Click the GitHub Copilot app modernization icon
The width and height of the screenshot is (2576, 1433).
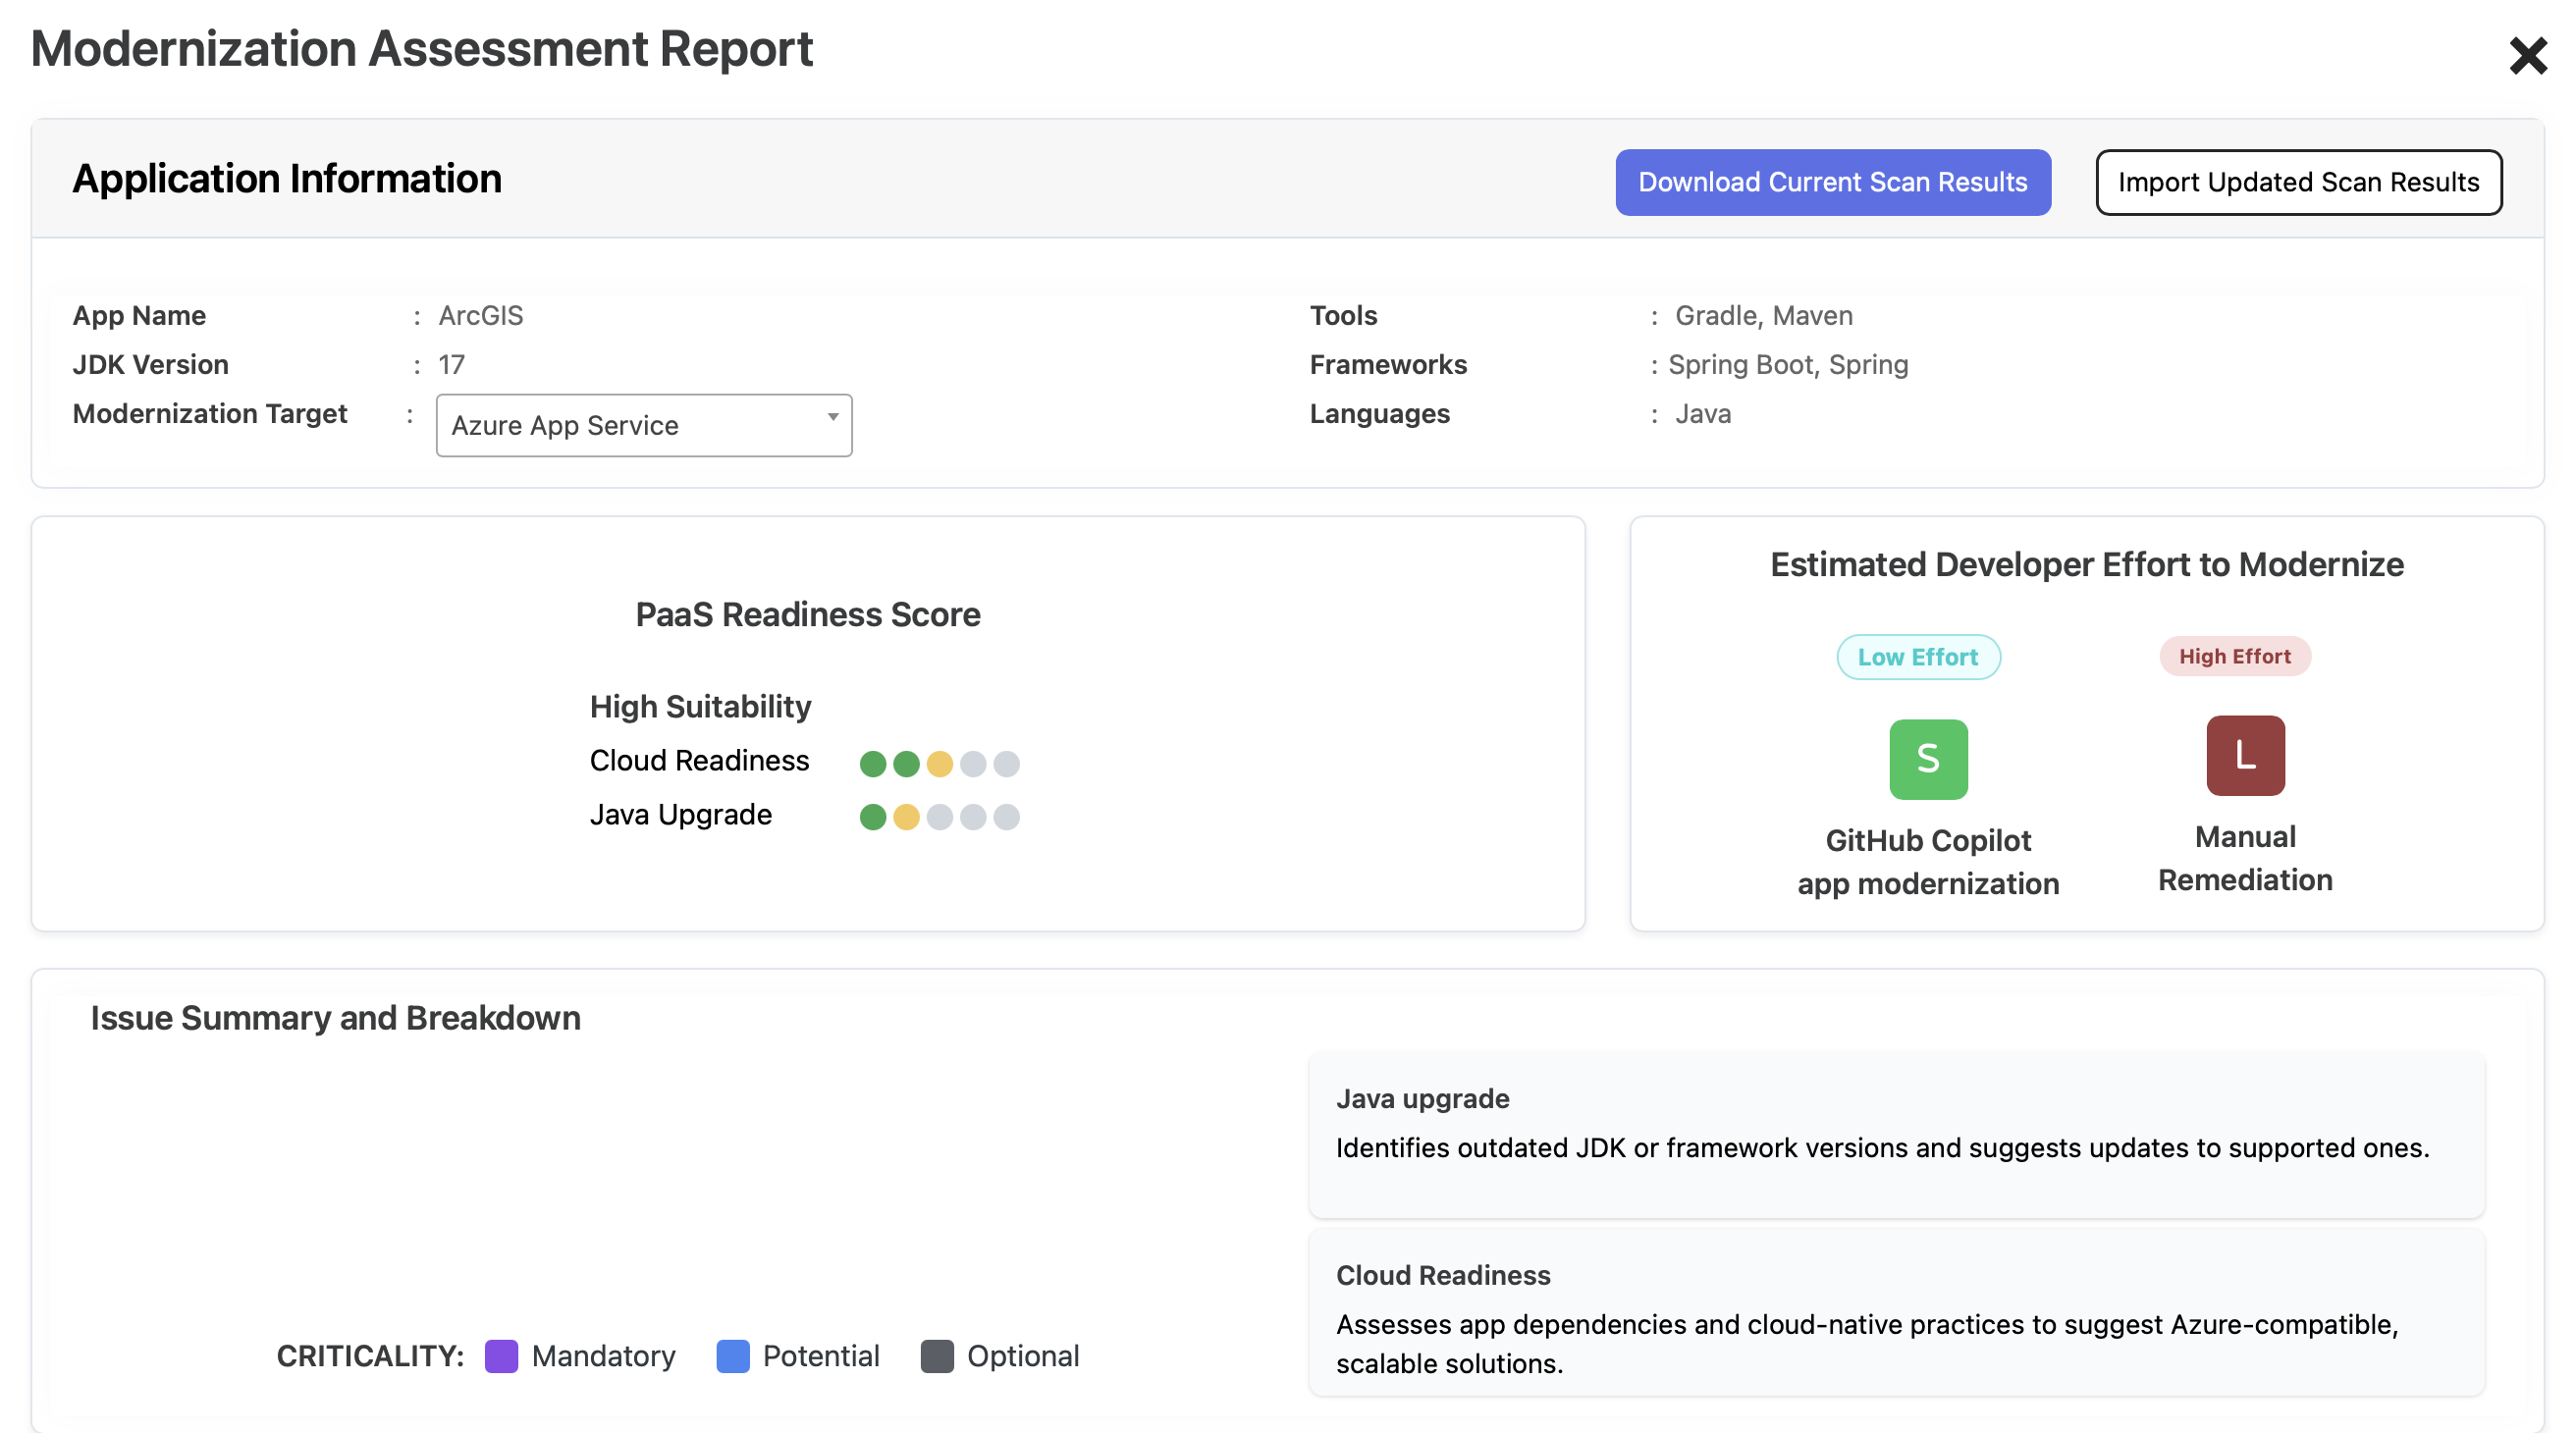click(x=1928, y=757)
